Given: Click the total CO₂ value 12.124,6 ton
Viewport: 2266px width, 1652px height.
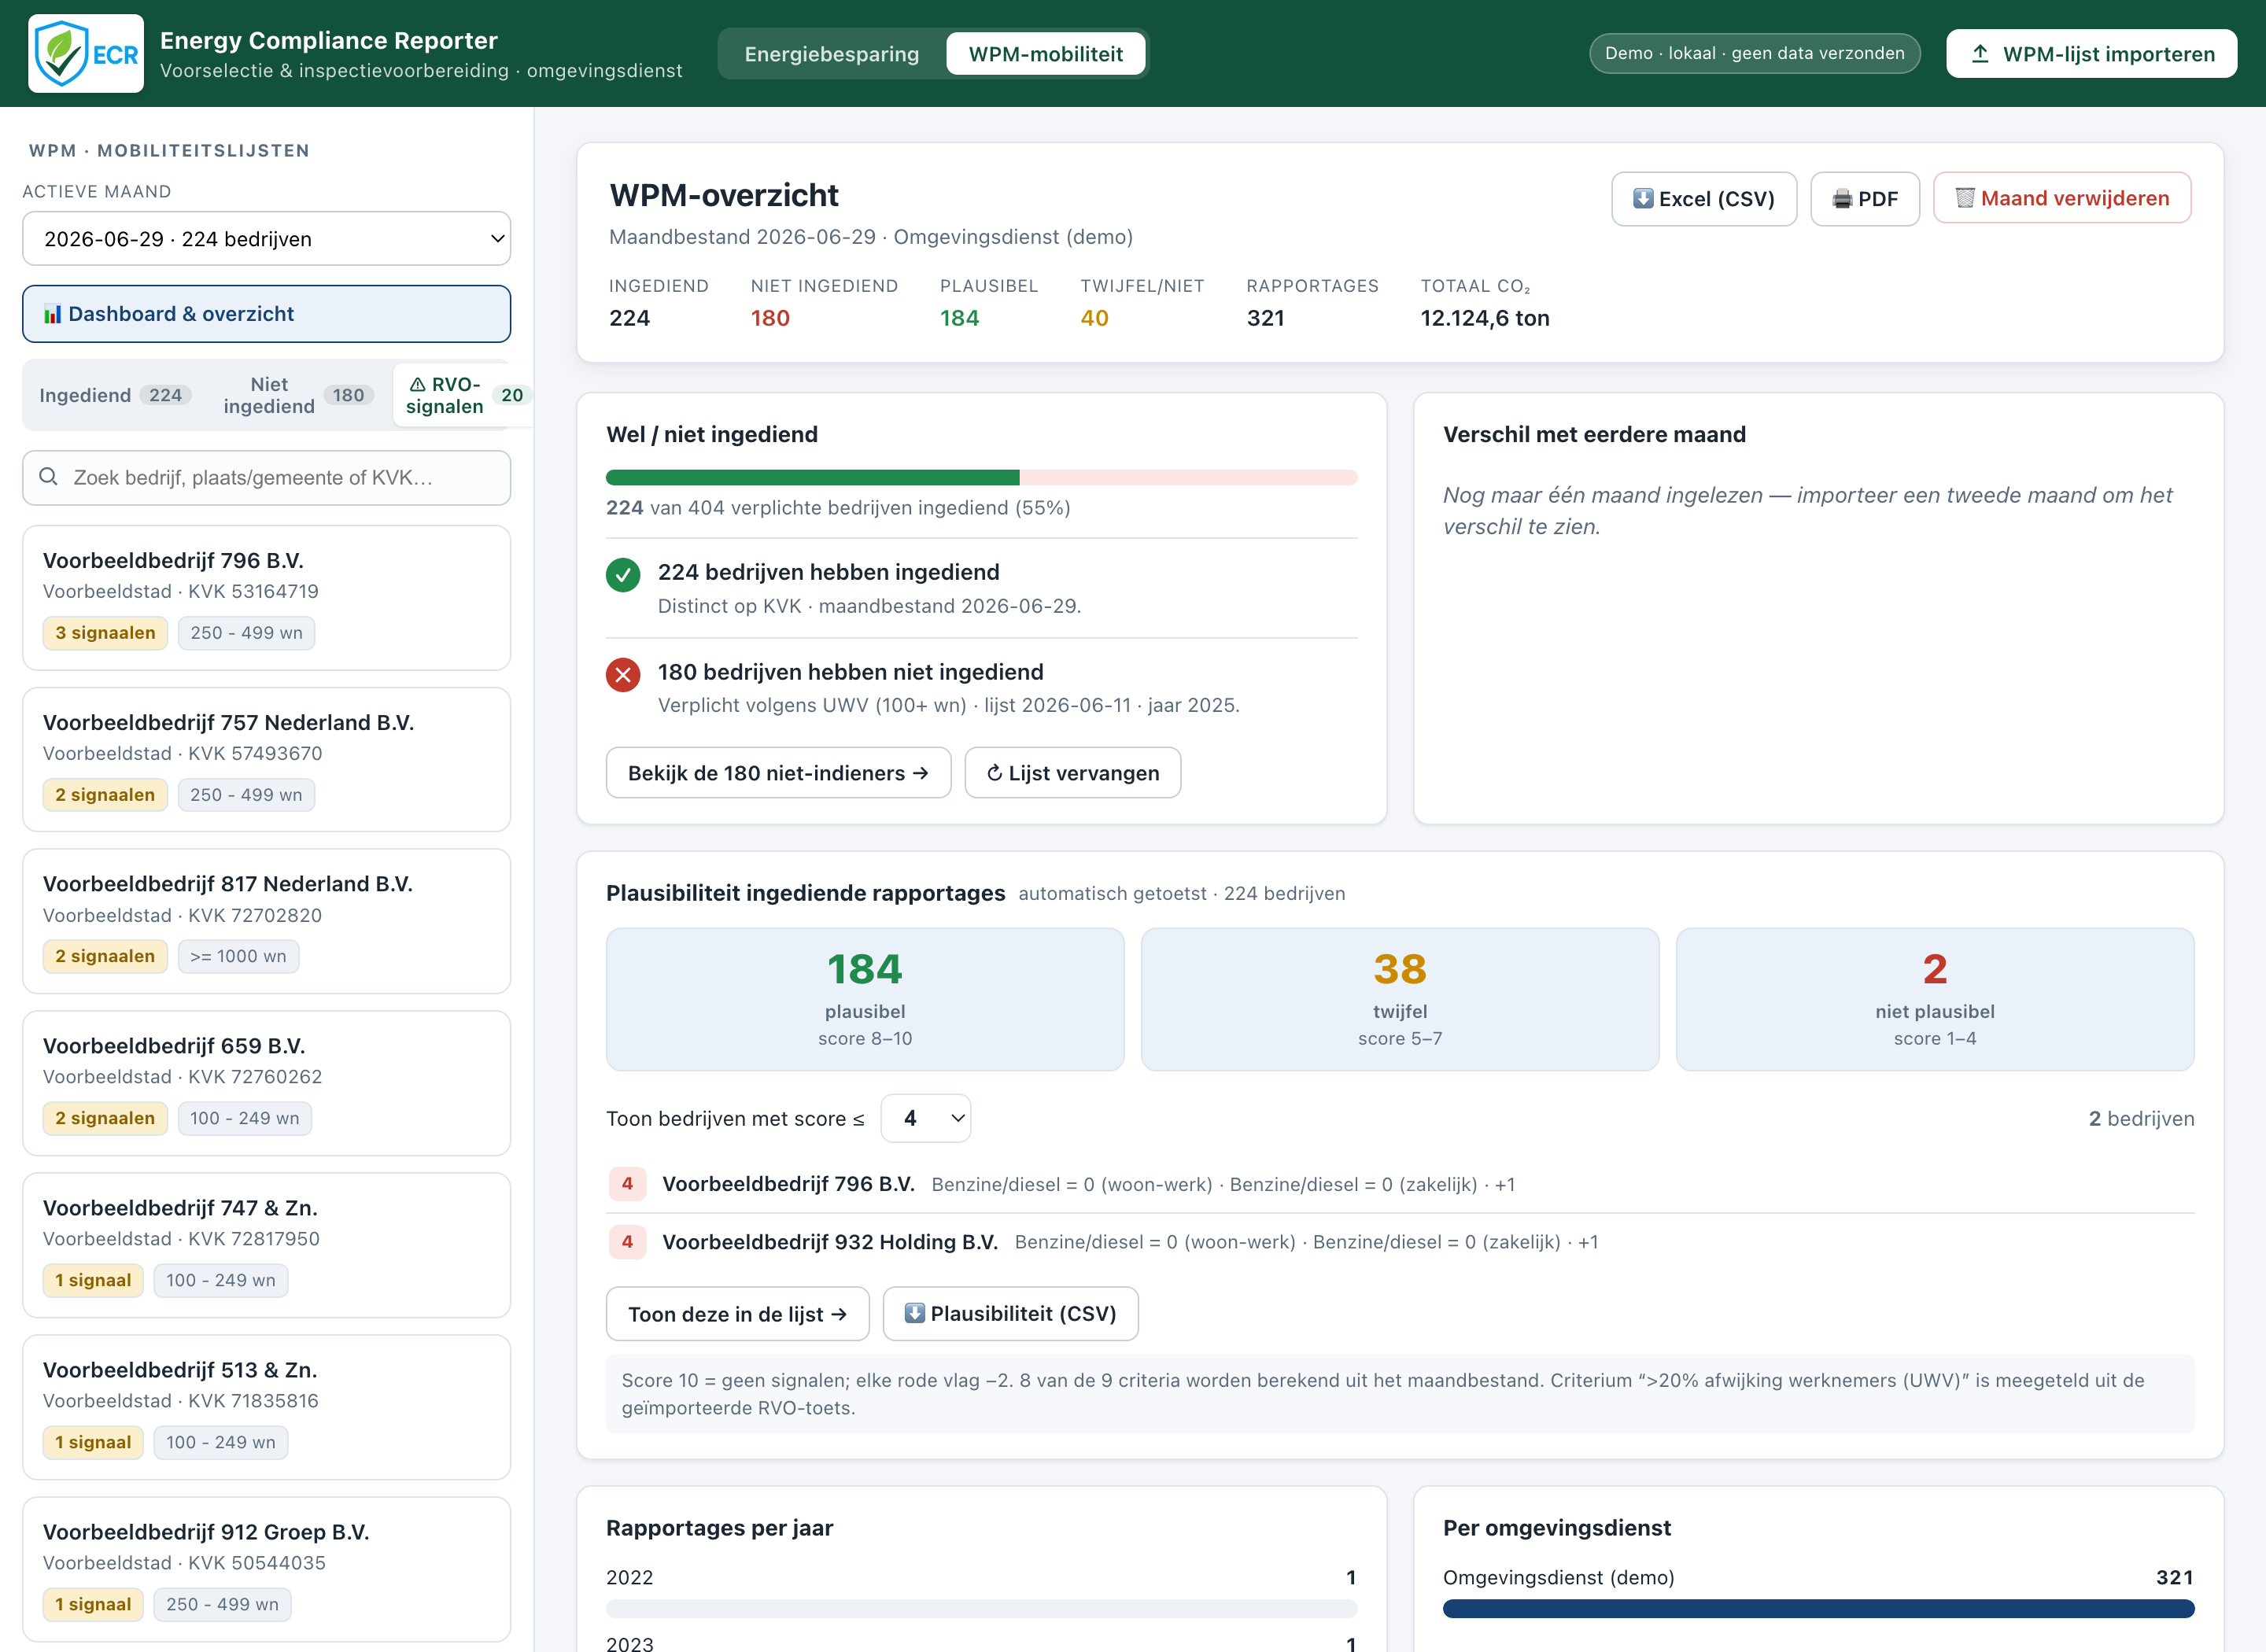Looking at the screenshot, I should [1485, 318].
